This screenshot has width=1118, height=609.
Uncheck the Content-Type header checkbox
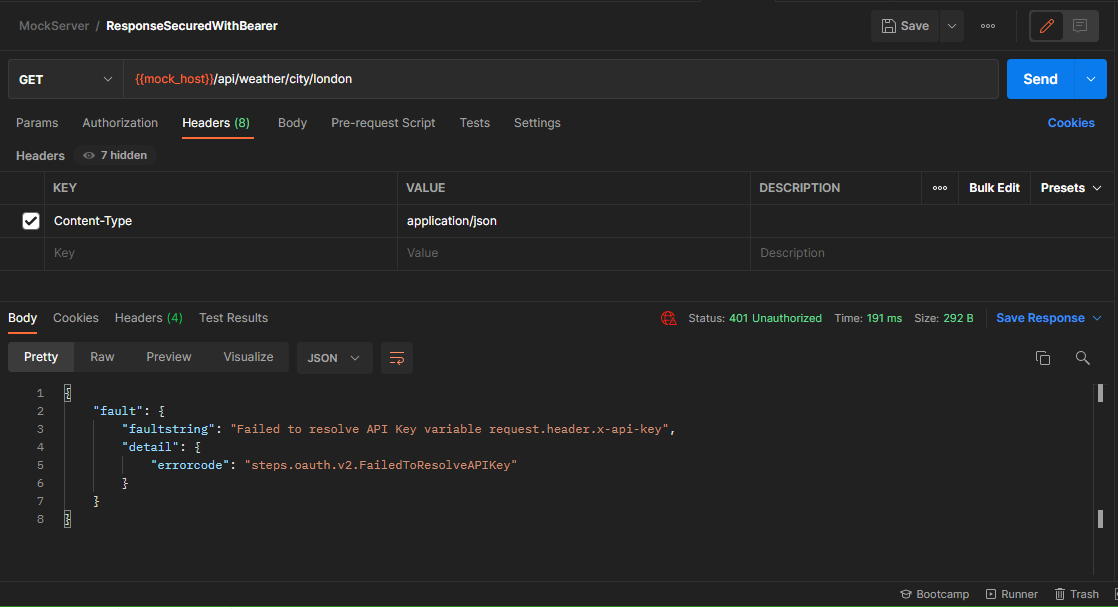[31, 221]
